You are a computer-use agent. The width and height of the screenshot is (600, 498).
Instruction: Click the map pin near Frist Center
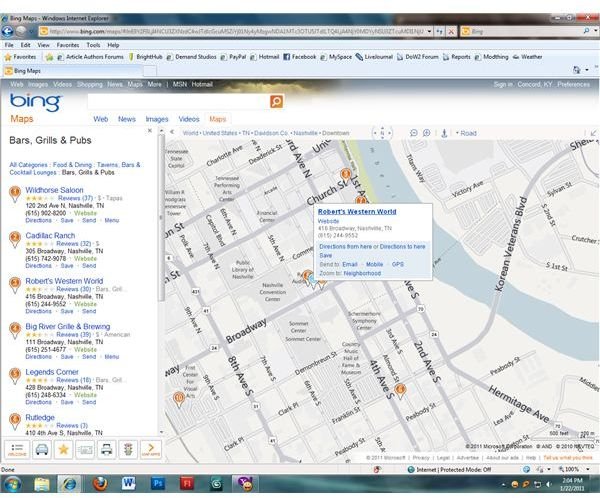[179, 399]
